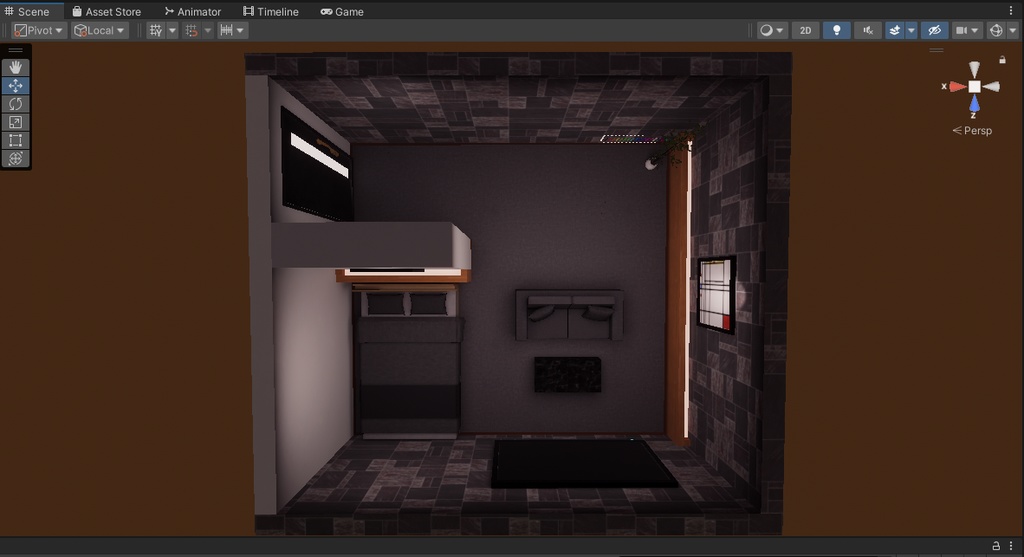The height and width of the screenshot is (557, 1024).
Task: Toggle gizmos visibility button
Action: click(996, 30)
